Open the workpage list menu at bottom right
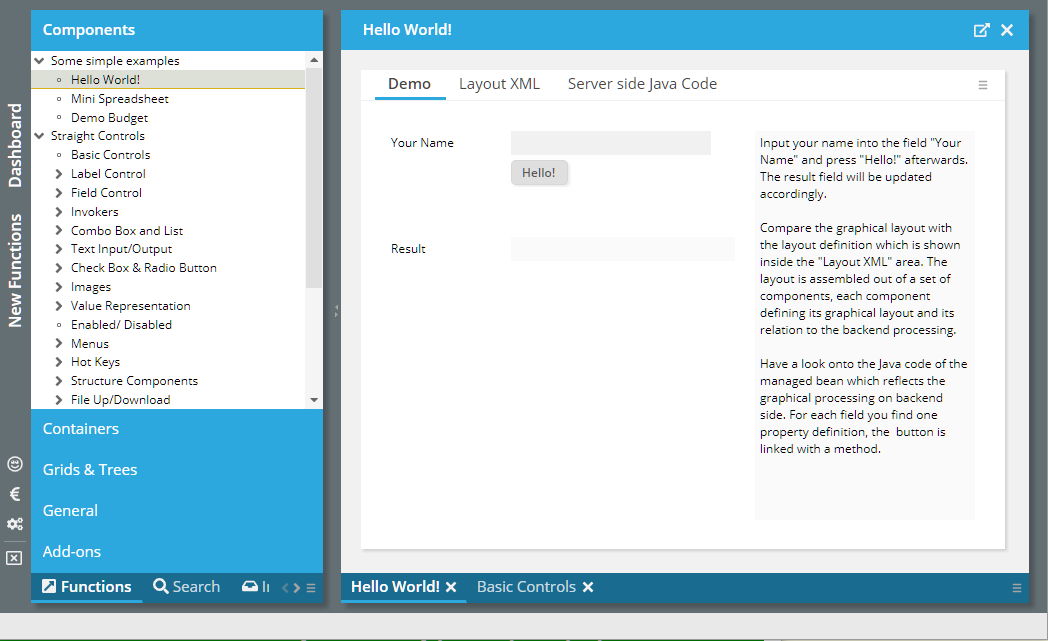Viewport: 1048px width, 641px height. pos(1017,588)
